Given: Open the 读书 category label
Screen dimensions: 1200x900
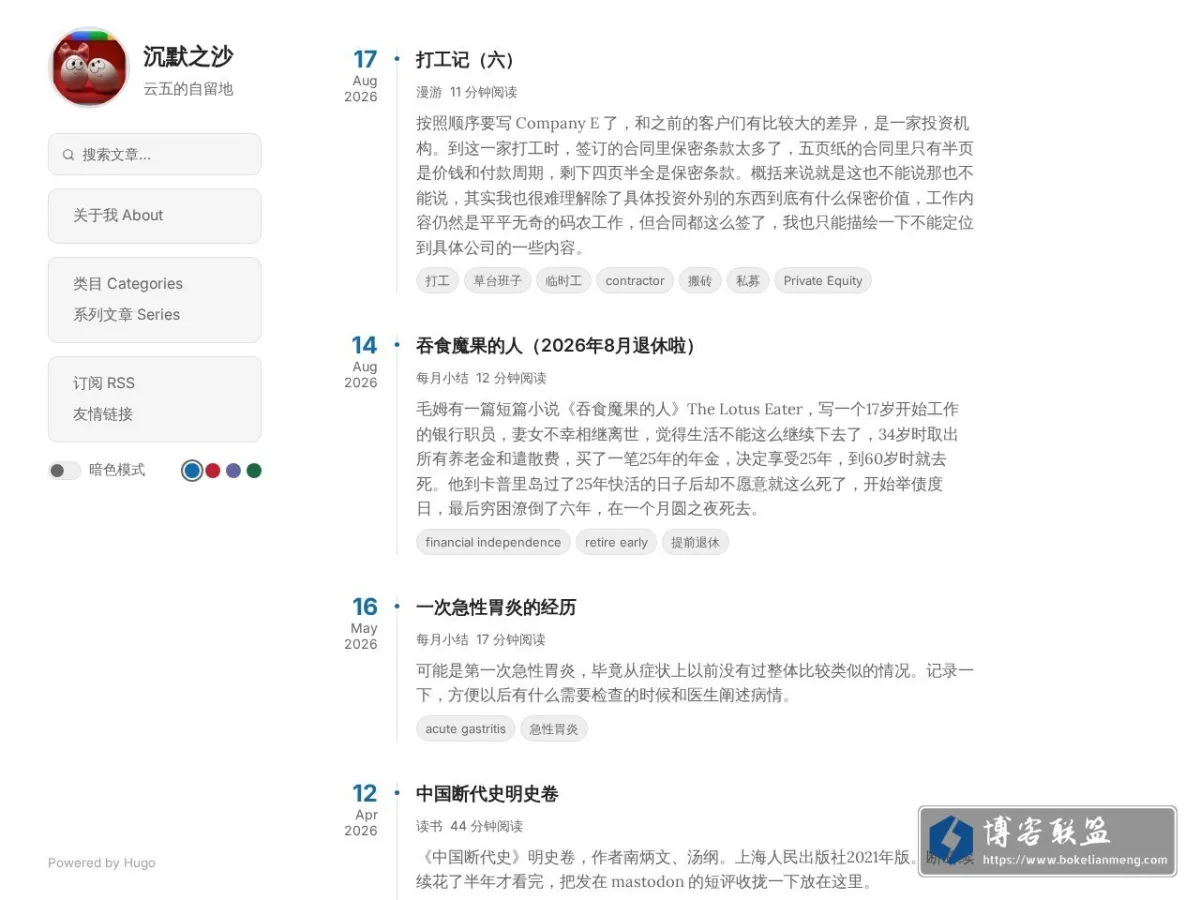Looking at the screenshot, I should (x=429, y=826).
